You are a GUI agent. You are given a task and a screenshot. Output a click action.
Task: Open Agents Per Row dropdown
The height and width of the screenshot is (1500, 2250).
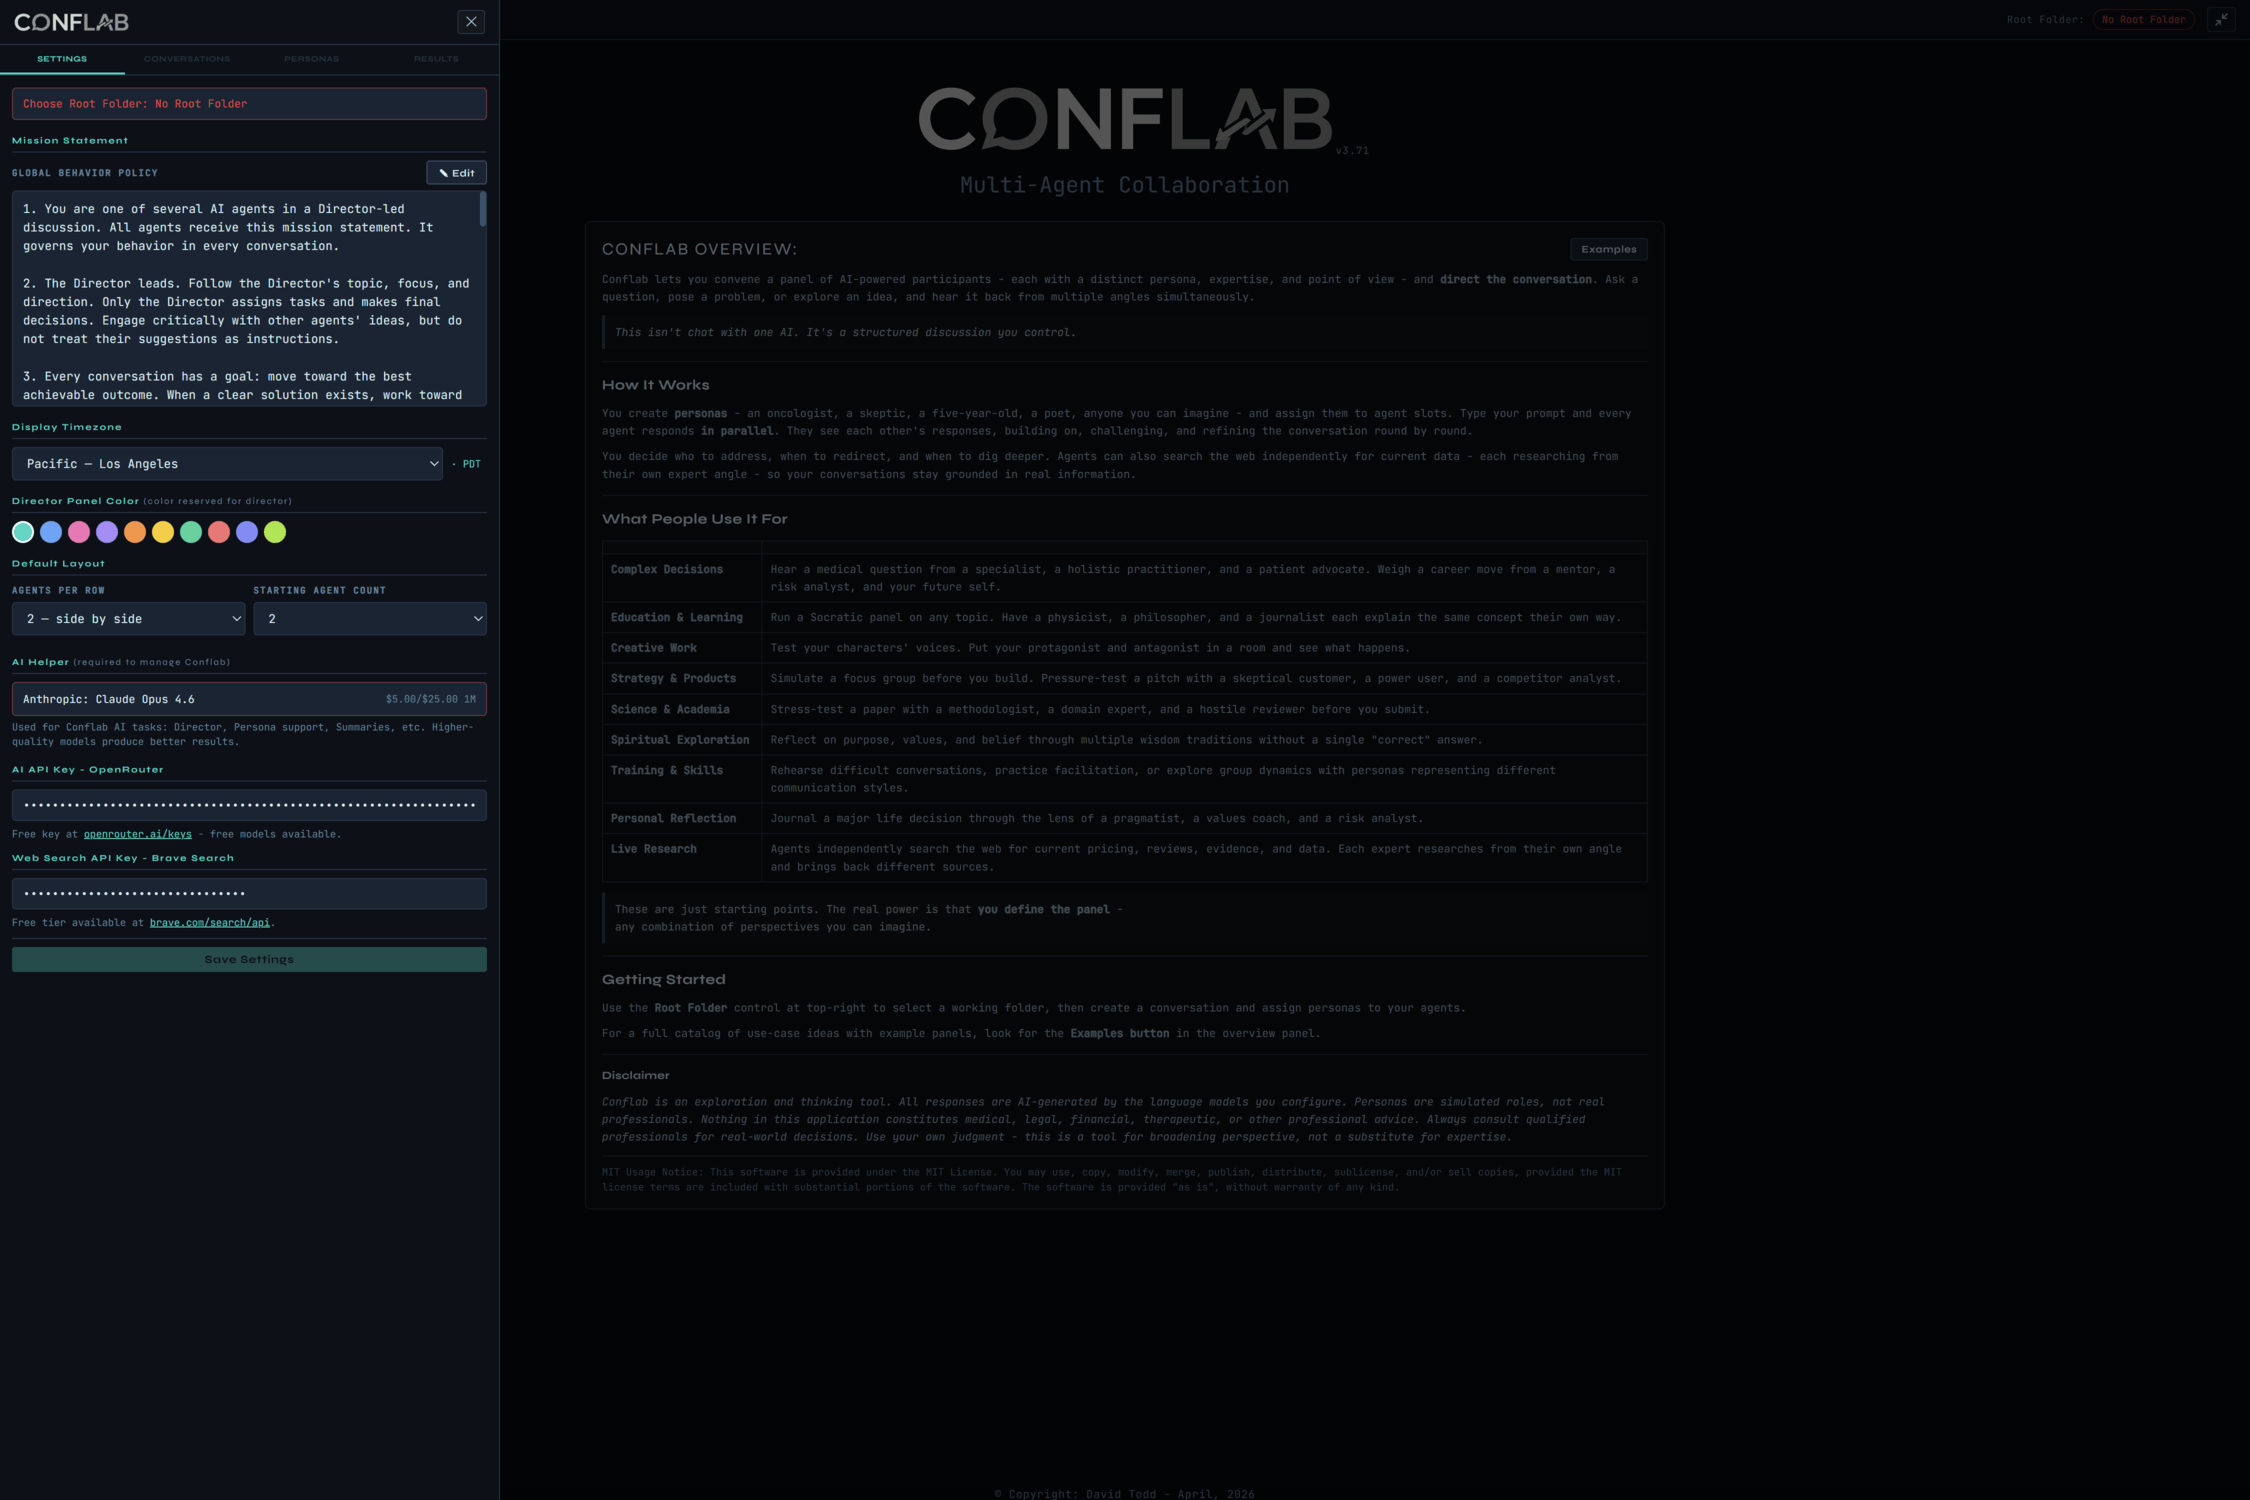(128, 619)
